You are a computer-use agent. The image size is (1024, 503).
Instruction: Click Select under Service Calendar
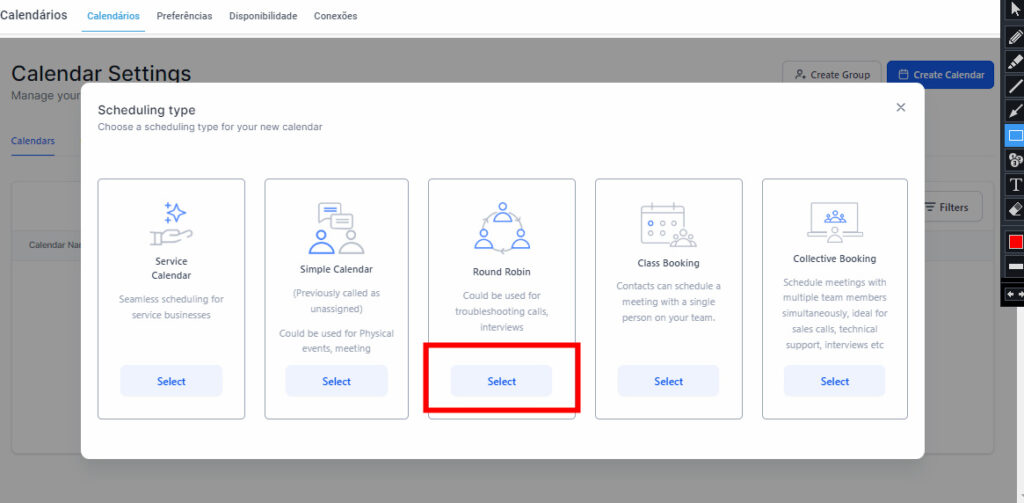coord(171,381)
